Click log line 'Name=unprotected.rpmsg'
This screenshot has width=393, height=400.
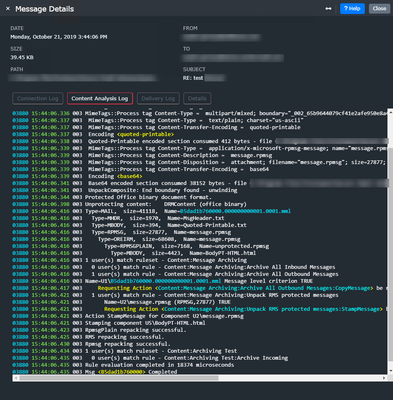click(x=141, y=246)
